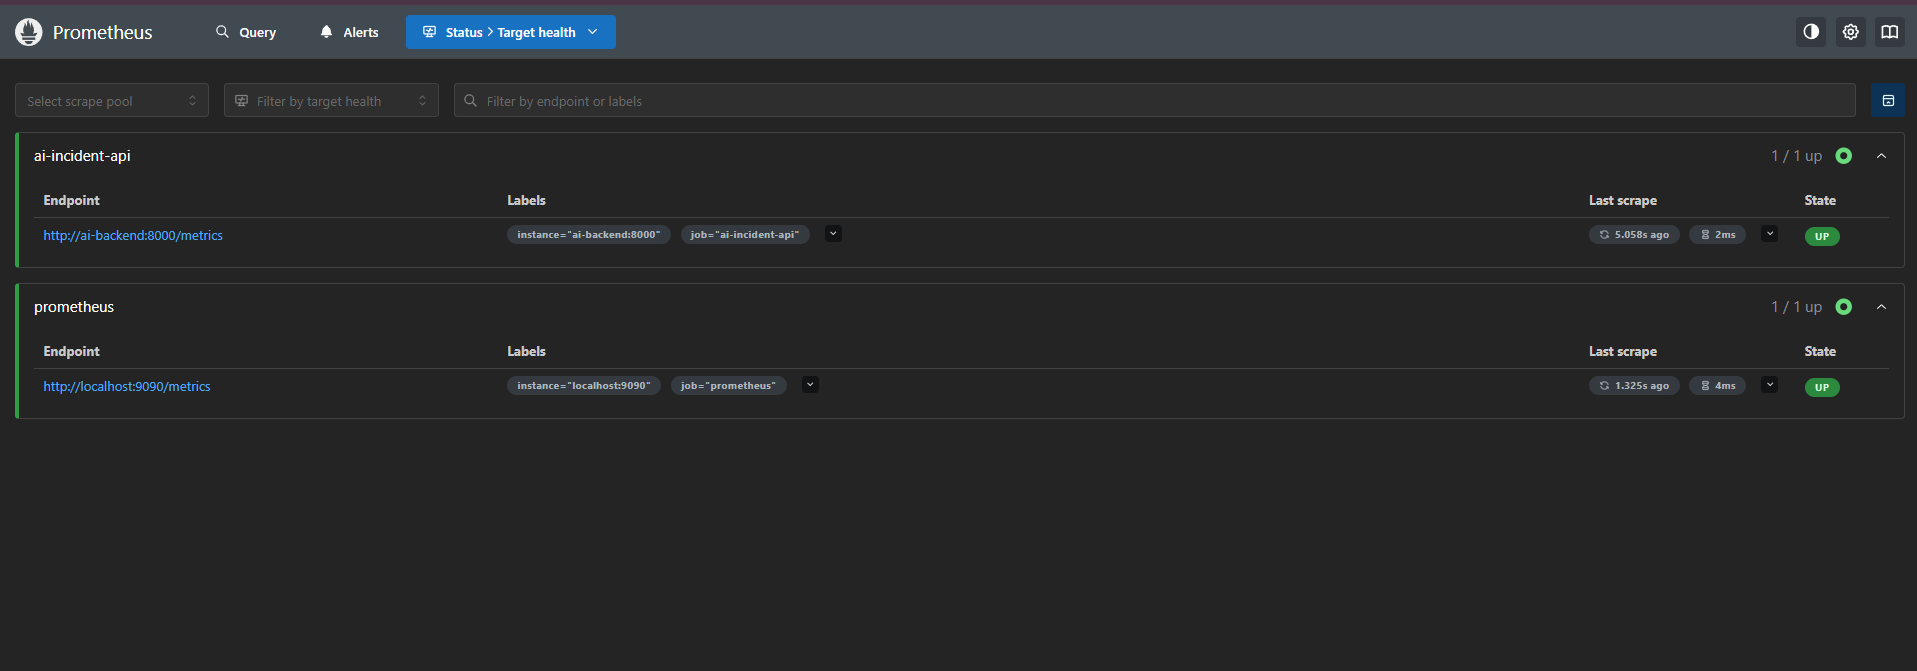Image resolution: width=1917 pixels, height=671 pixels.
Task: Open settings via the gear icon
Action: pyautogui.click(x=1851, y=32)
